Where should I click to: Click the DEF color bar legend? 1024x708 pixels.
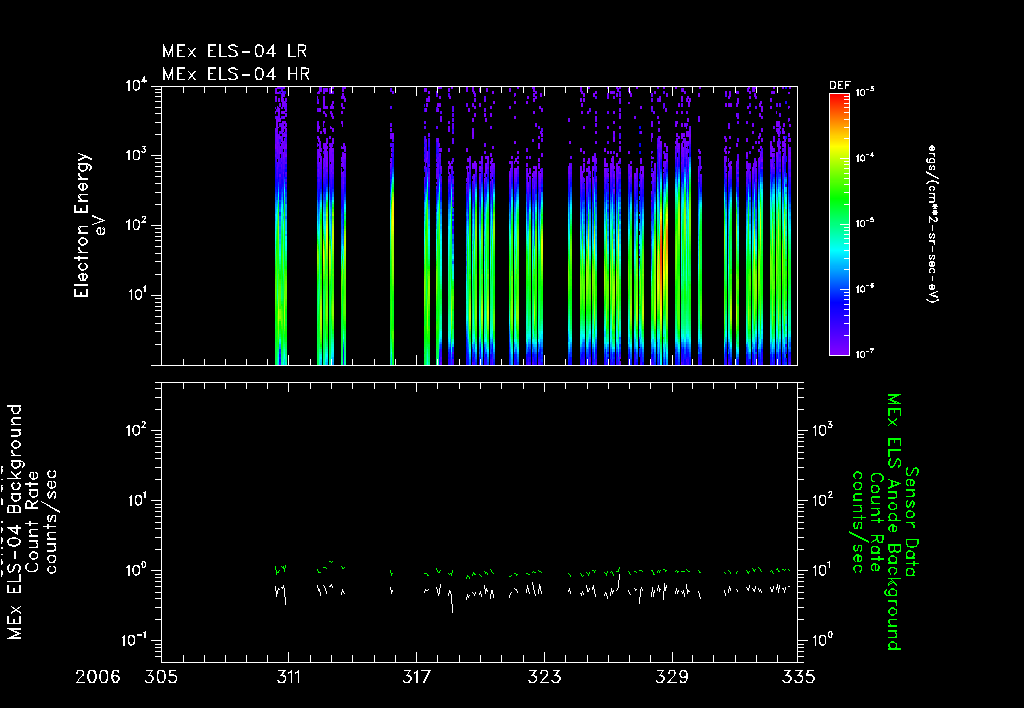click(839, 224)
